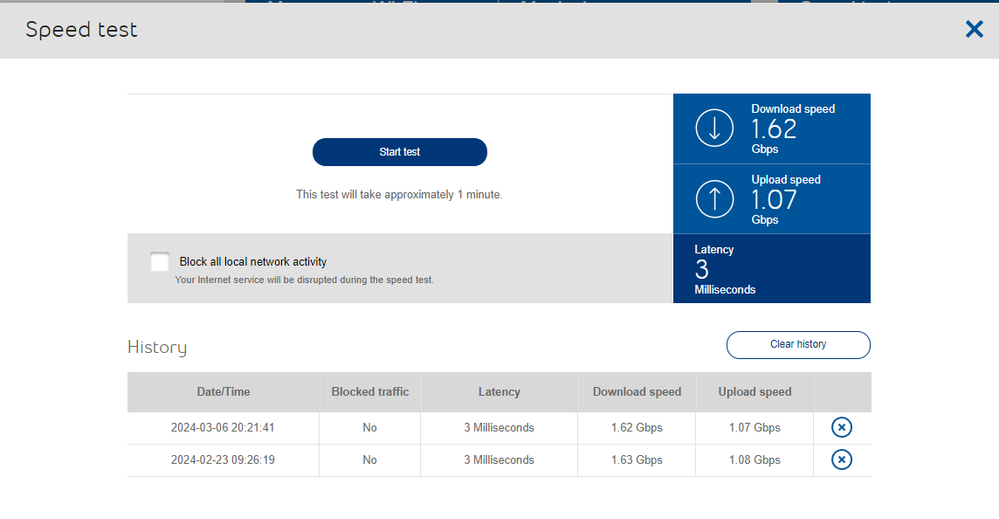Click the 1.62 Gbps download cell
The height and width of the screenshot is (519, 999).
tap(636, 428)
